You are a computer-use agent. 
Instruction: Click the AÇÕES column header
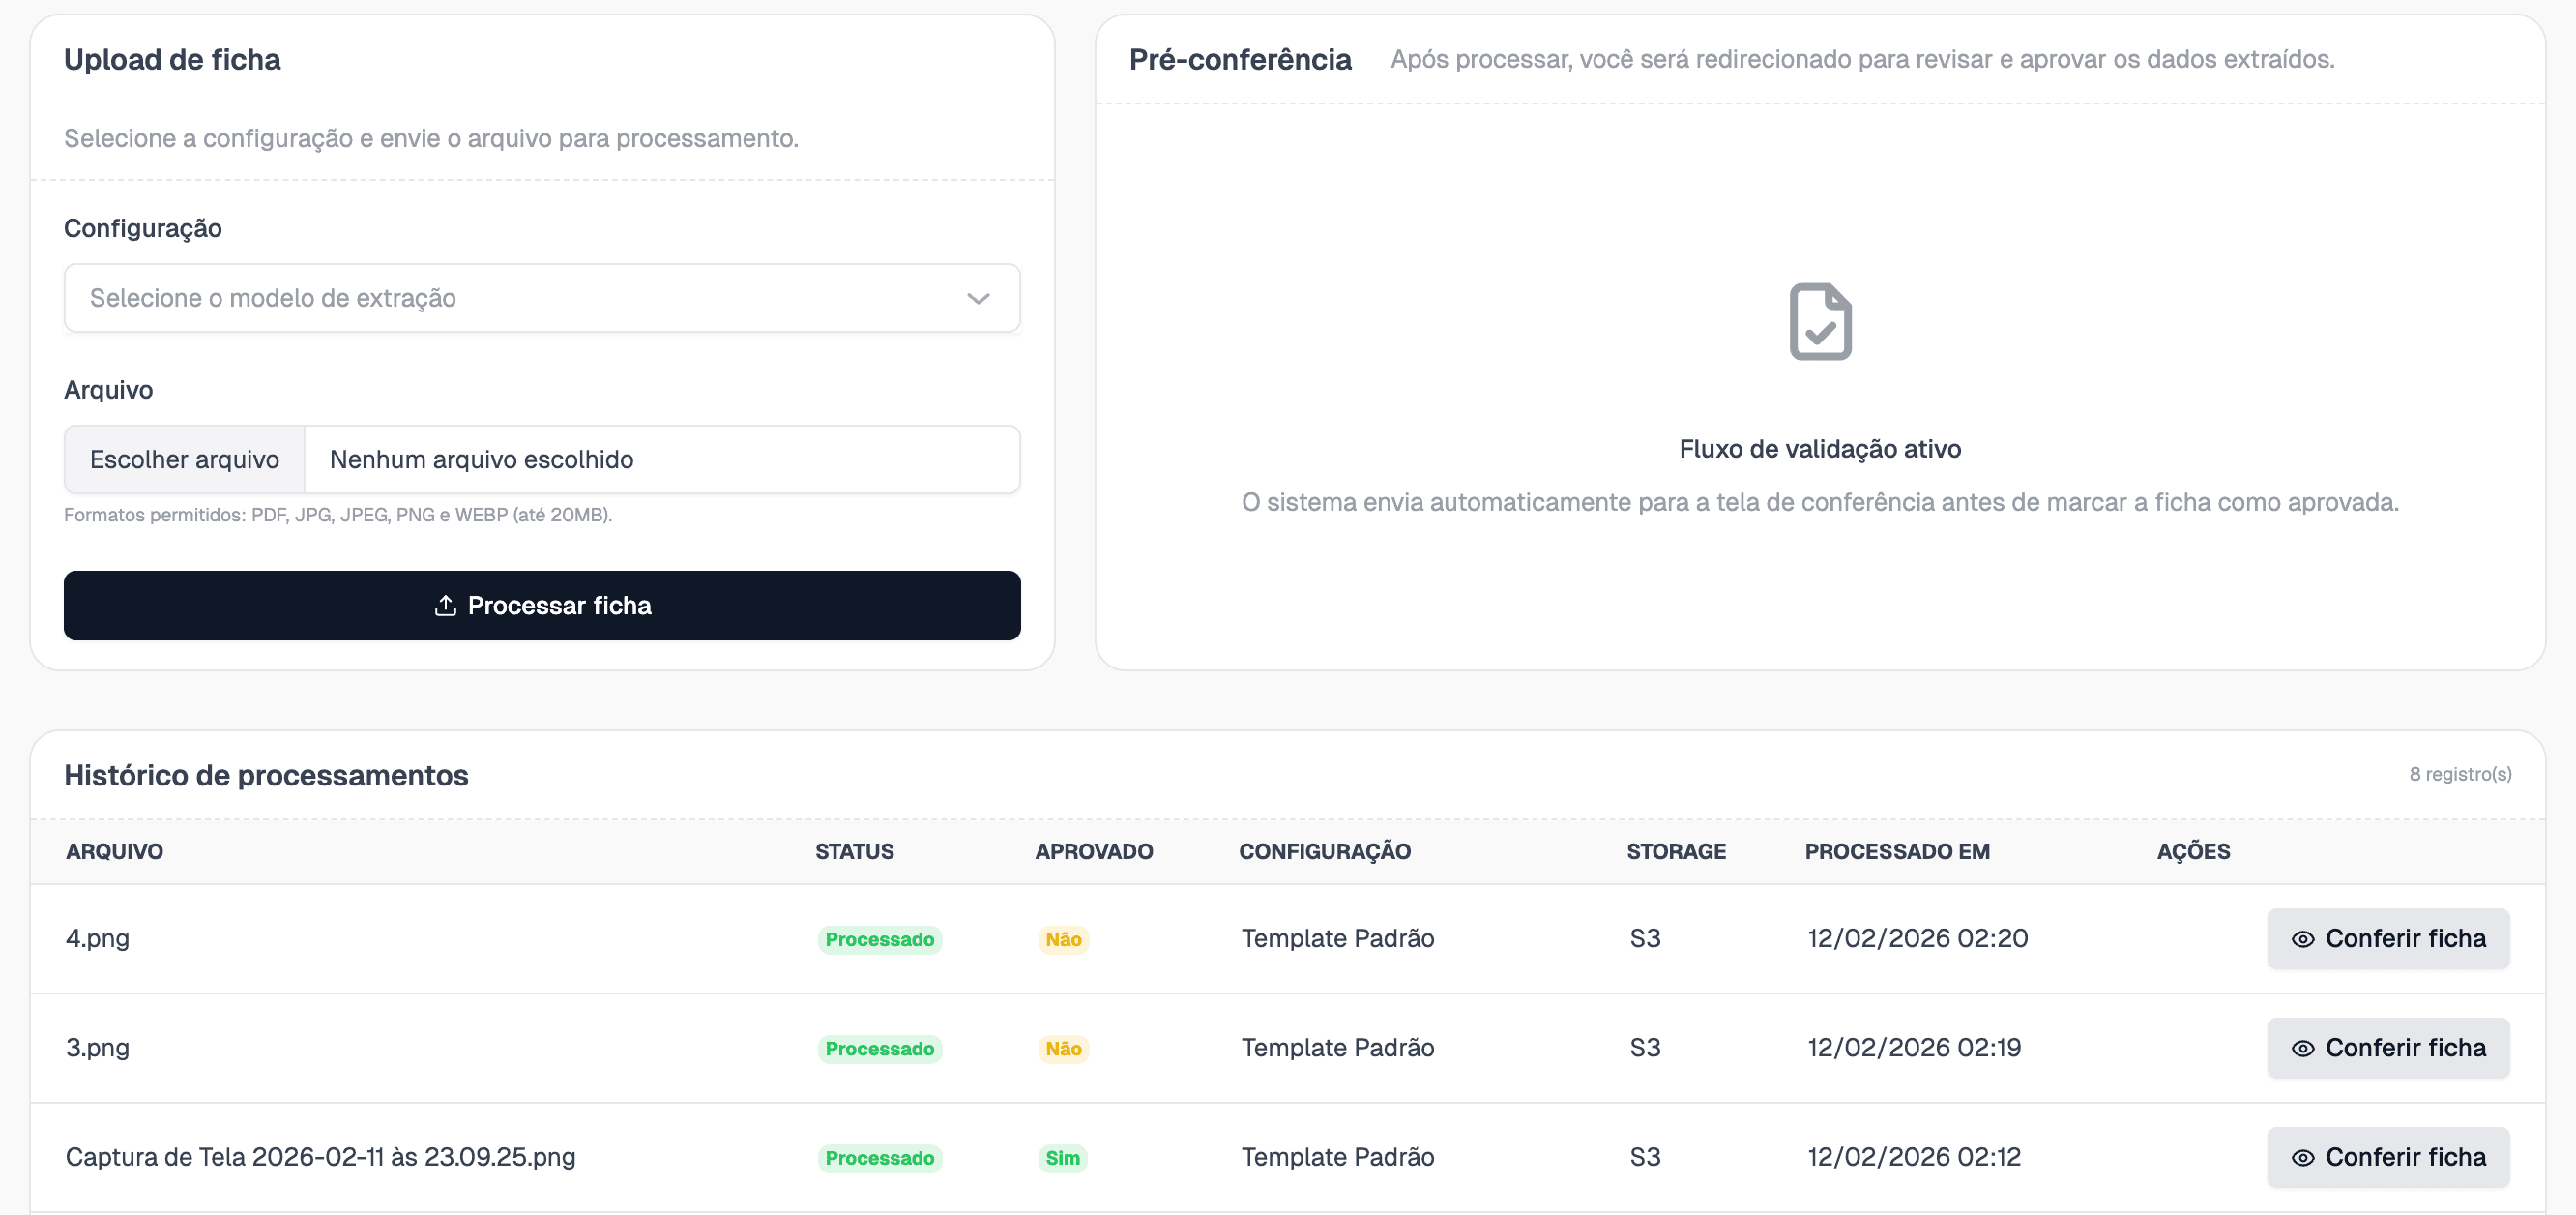pos(2192,851)
